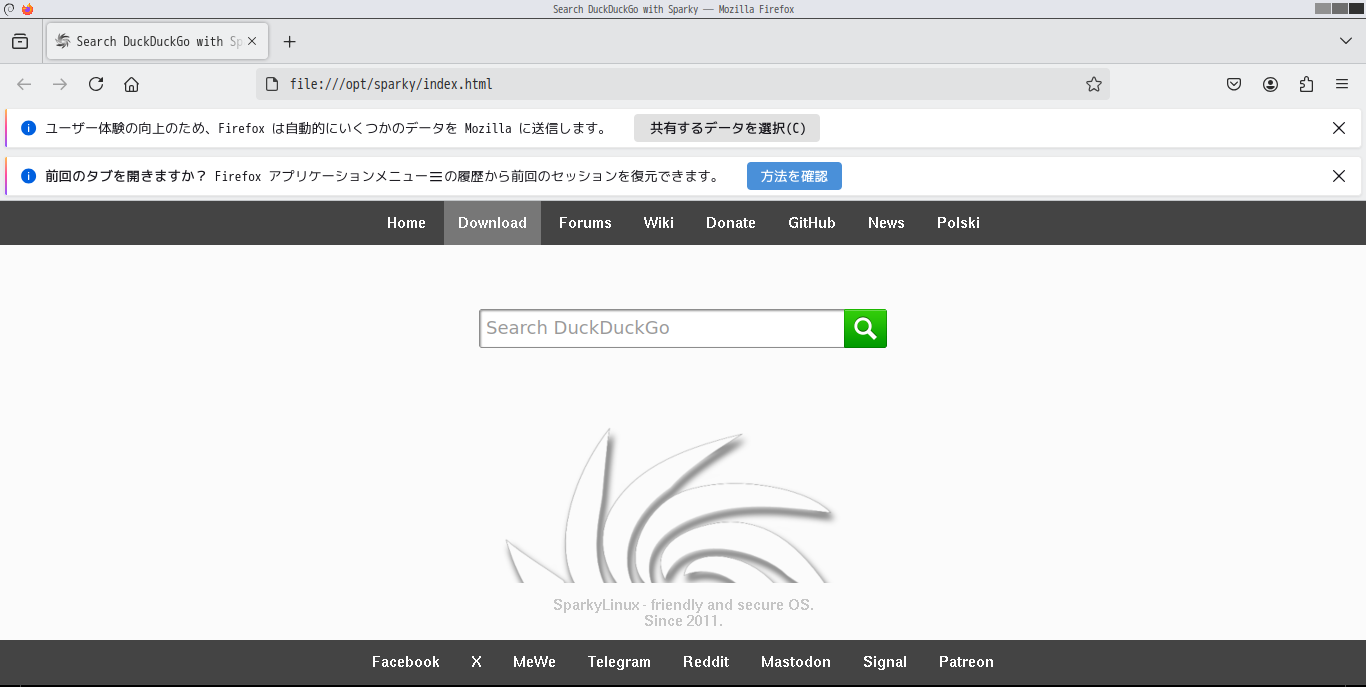Click the info icon on data sharing notification
The image size is (1366, 687).
pos(28,128)
